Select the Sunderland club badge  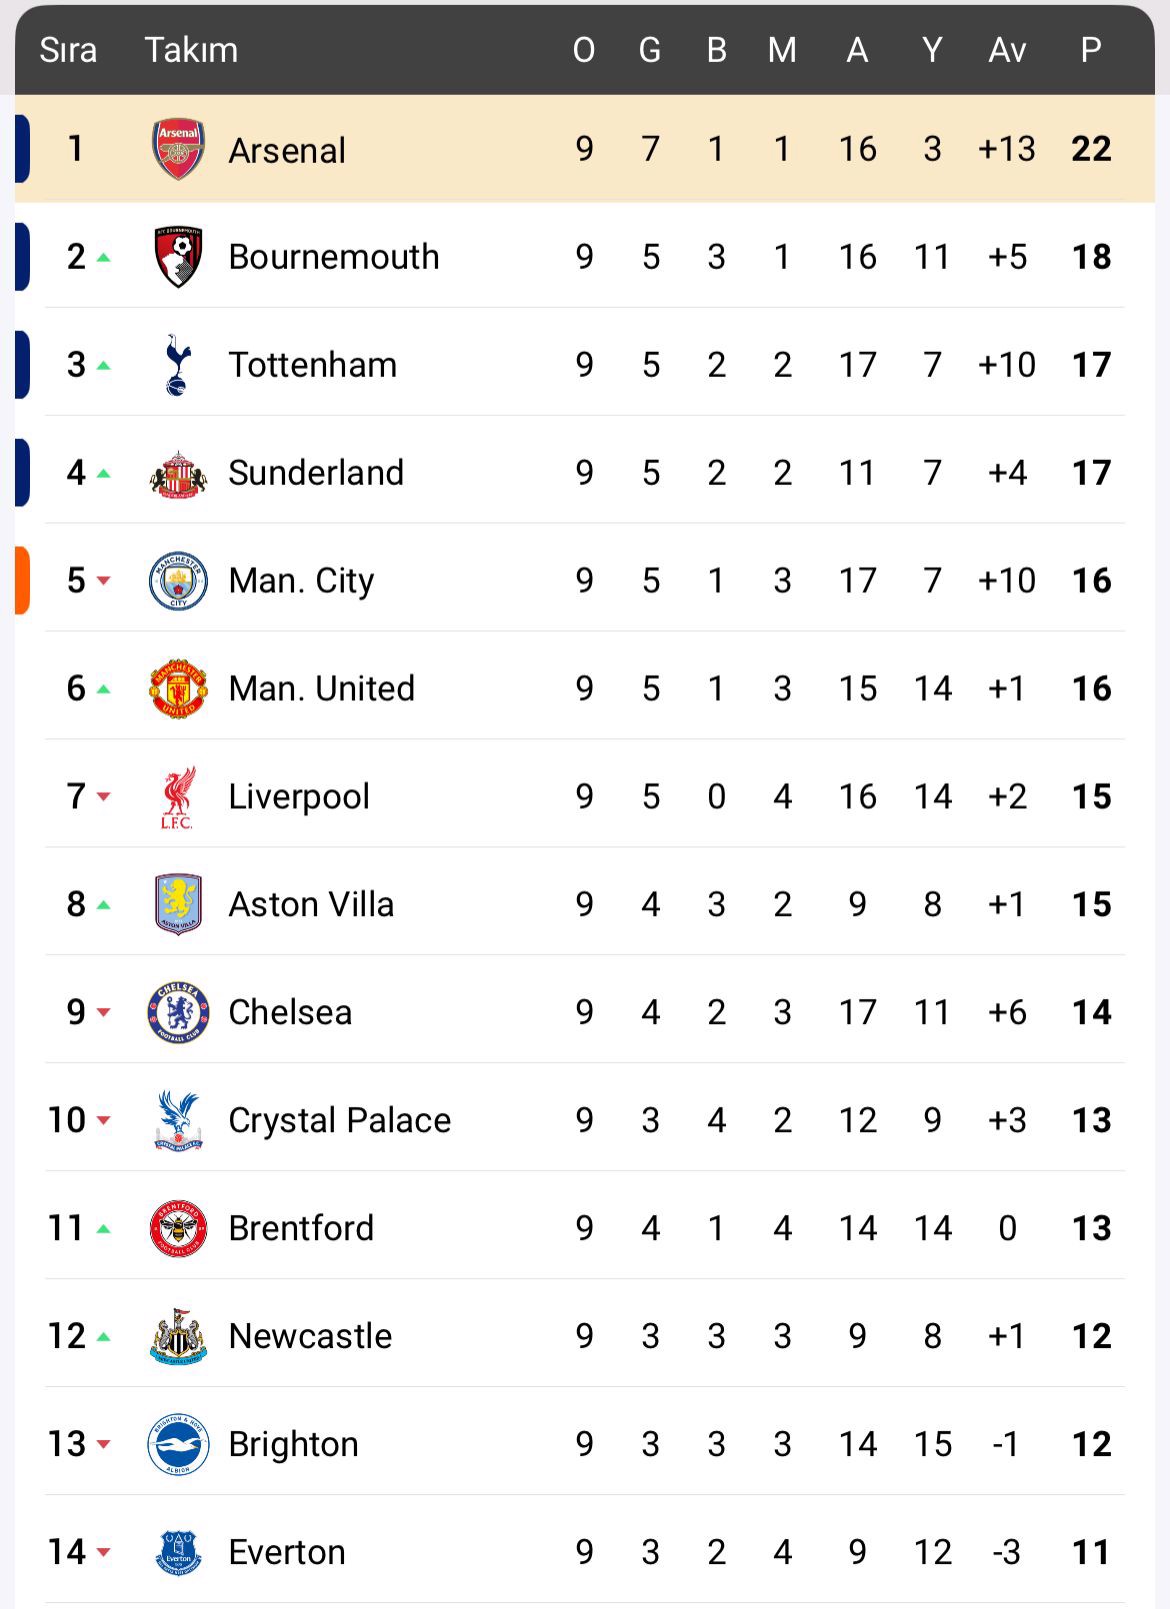[178, 473]
